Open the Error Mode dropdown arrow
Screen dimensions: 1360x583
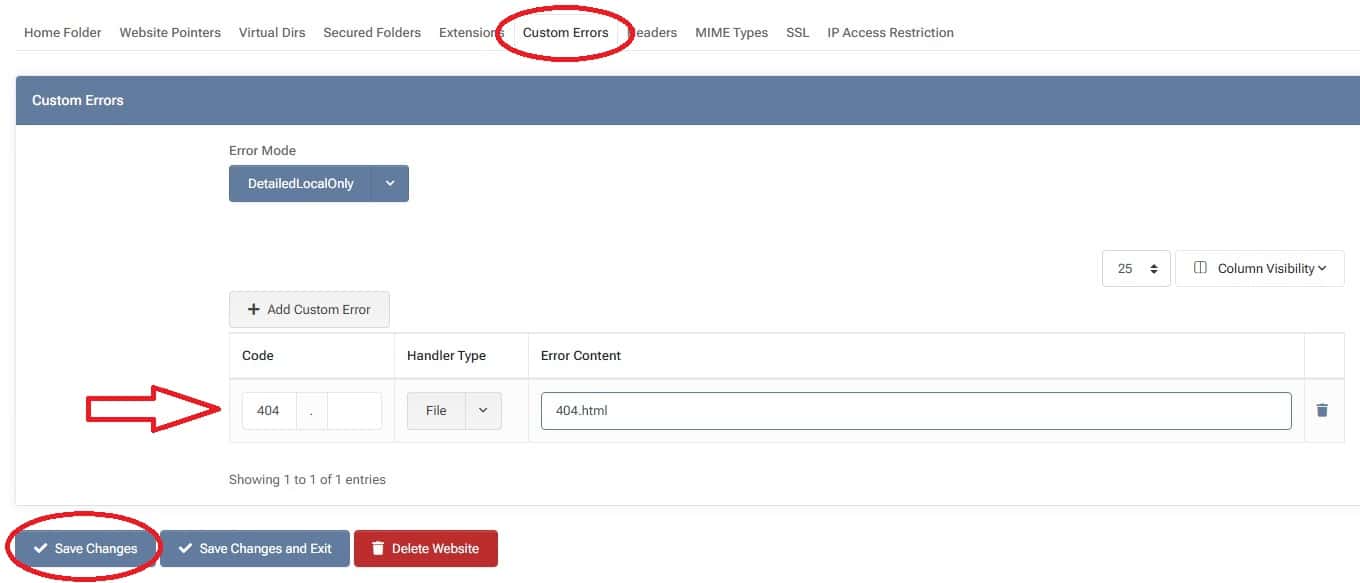[390, 184]
